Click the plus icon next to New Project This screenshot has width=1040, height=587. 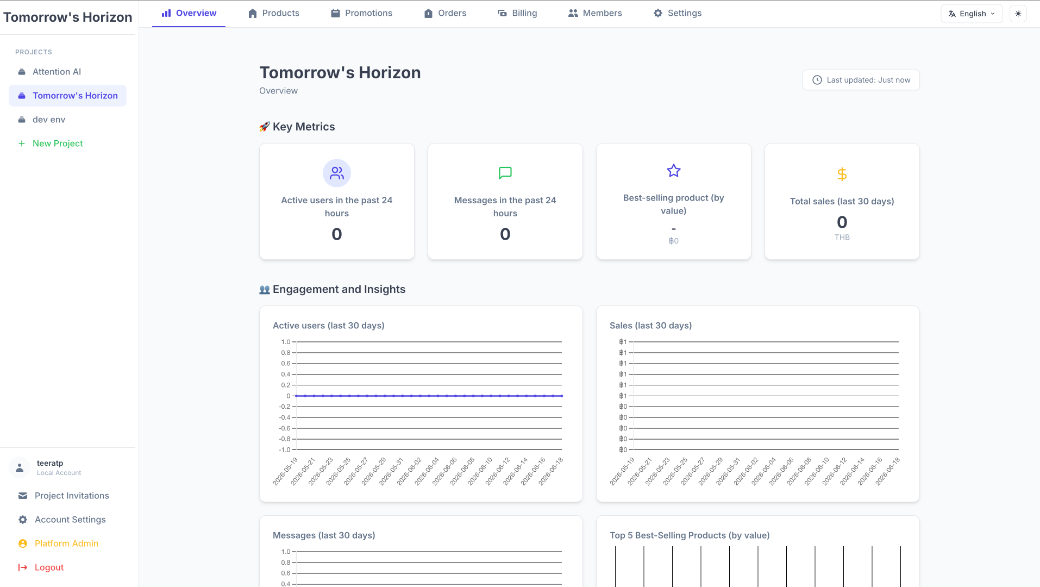[x=21, y=143]
